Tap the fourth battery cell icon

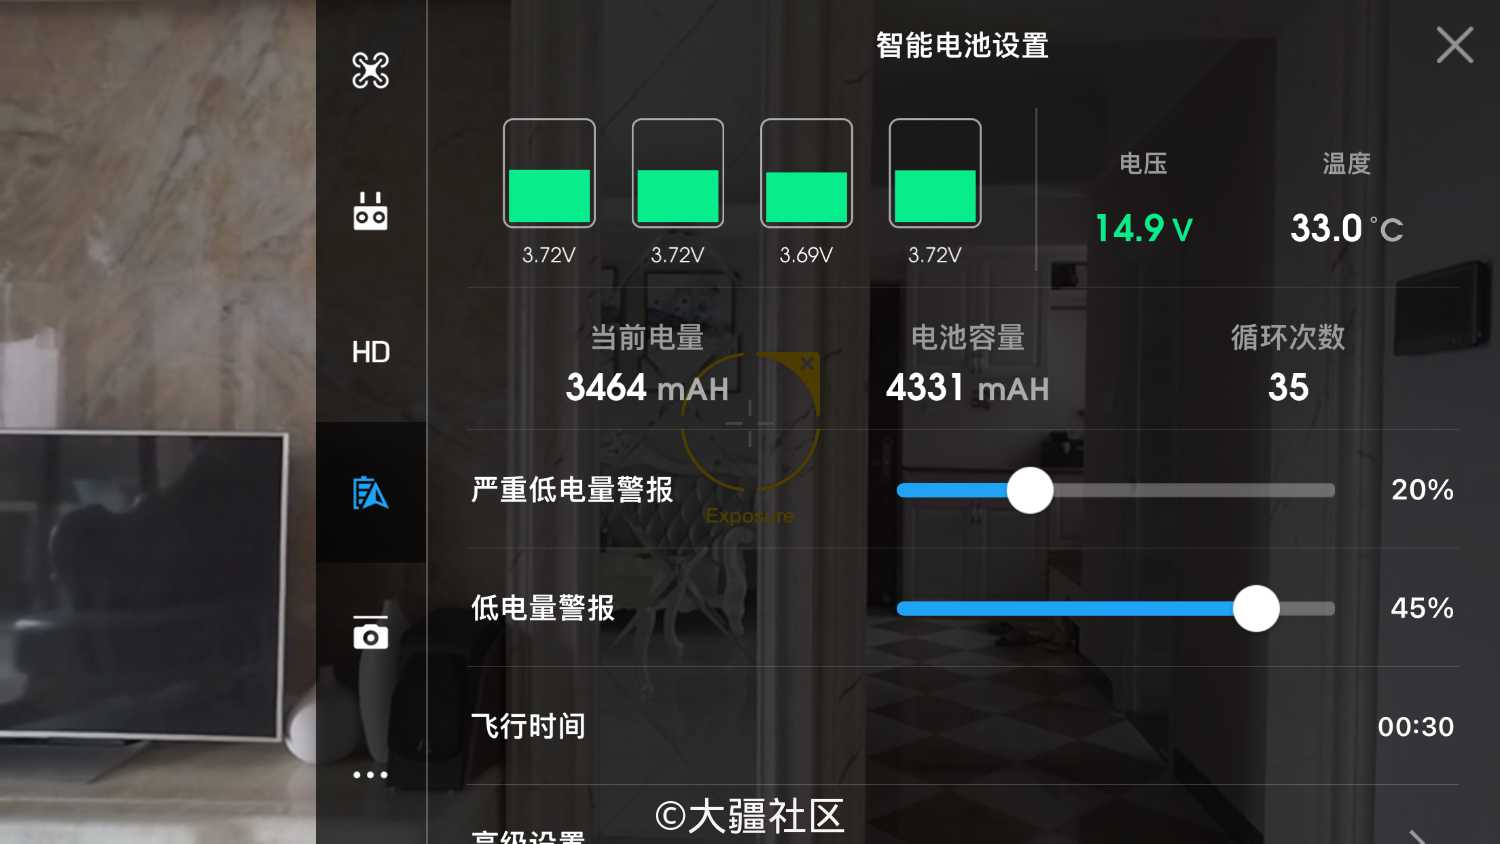point(935,173)
